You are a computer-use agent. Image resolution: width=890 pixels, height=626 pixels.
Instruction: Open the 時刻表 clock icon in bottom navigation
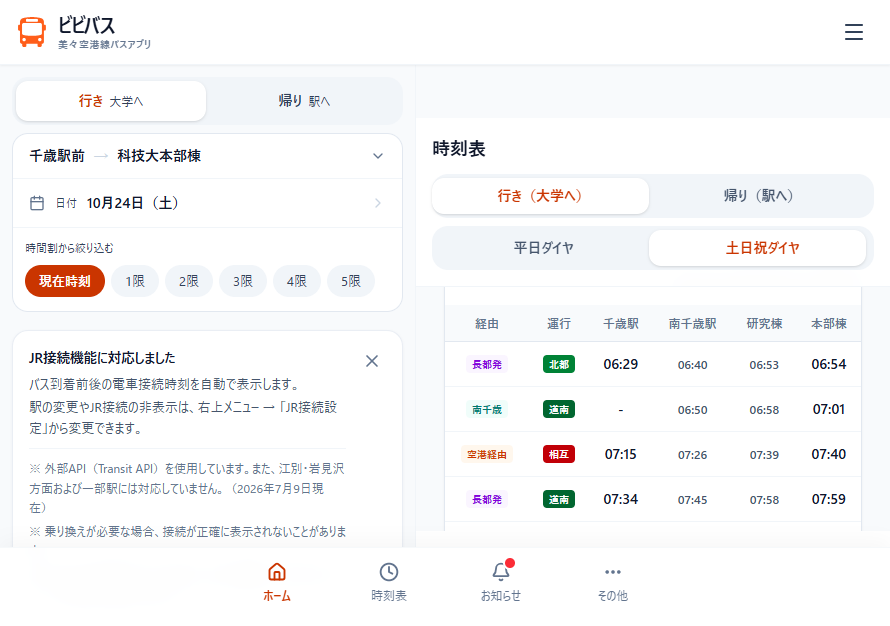click(x=389, y=572)
